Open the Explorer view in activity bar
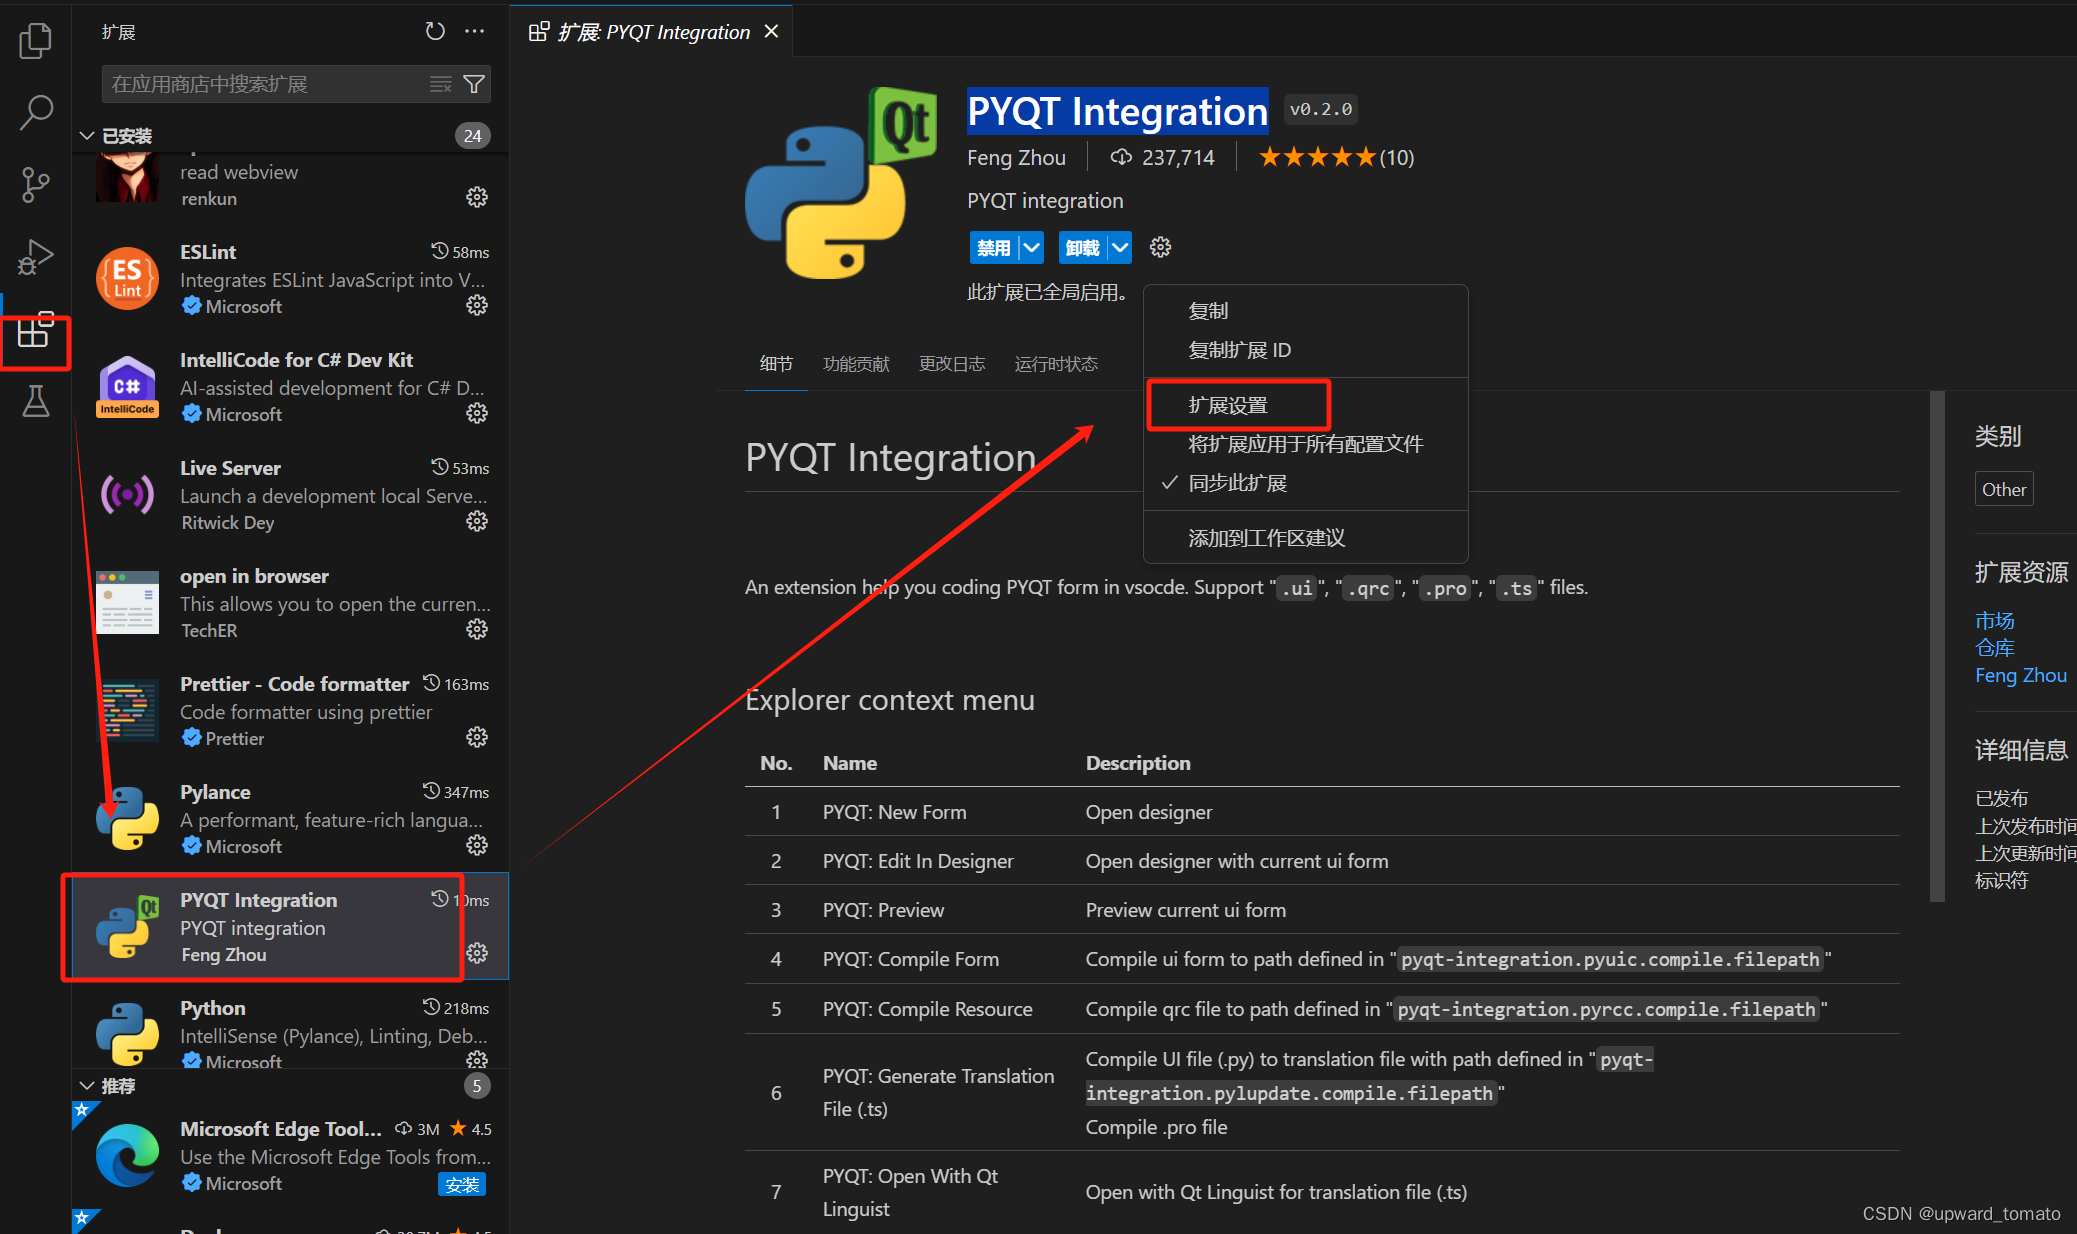 coord(35,41)
